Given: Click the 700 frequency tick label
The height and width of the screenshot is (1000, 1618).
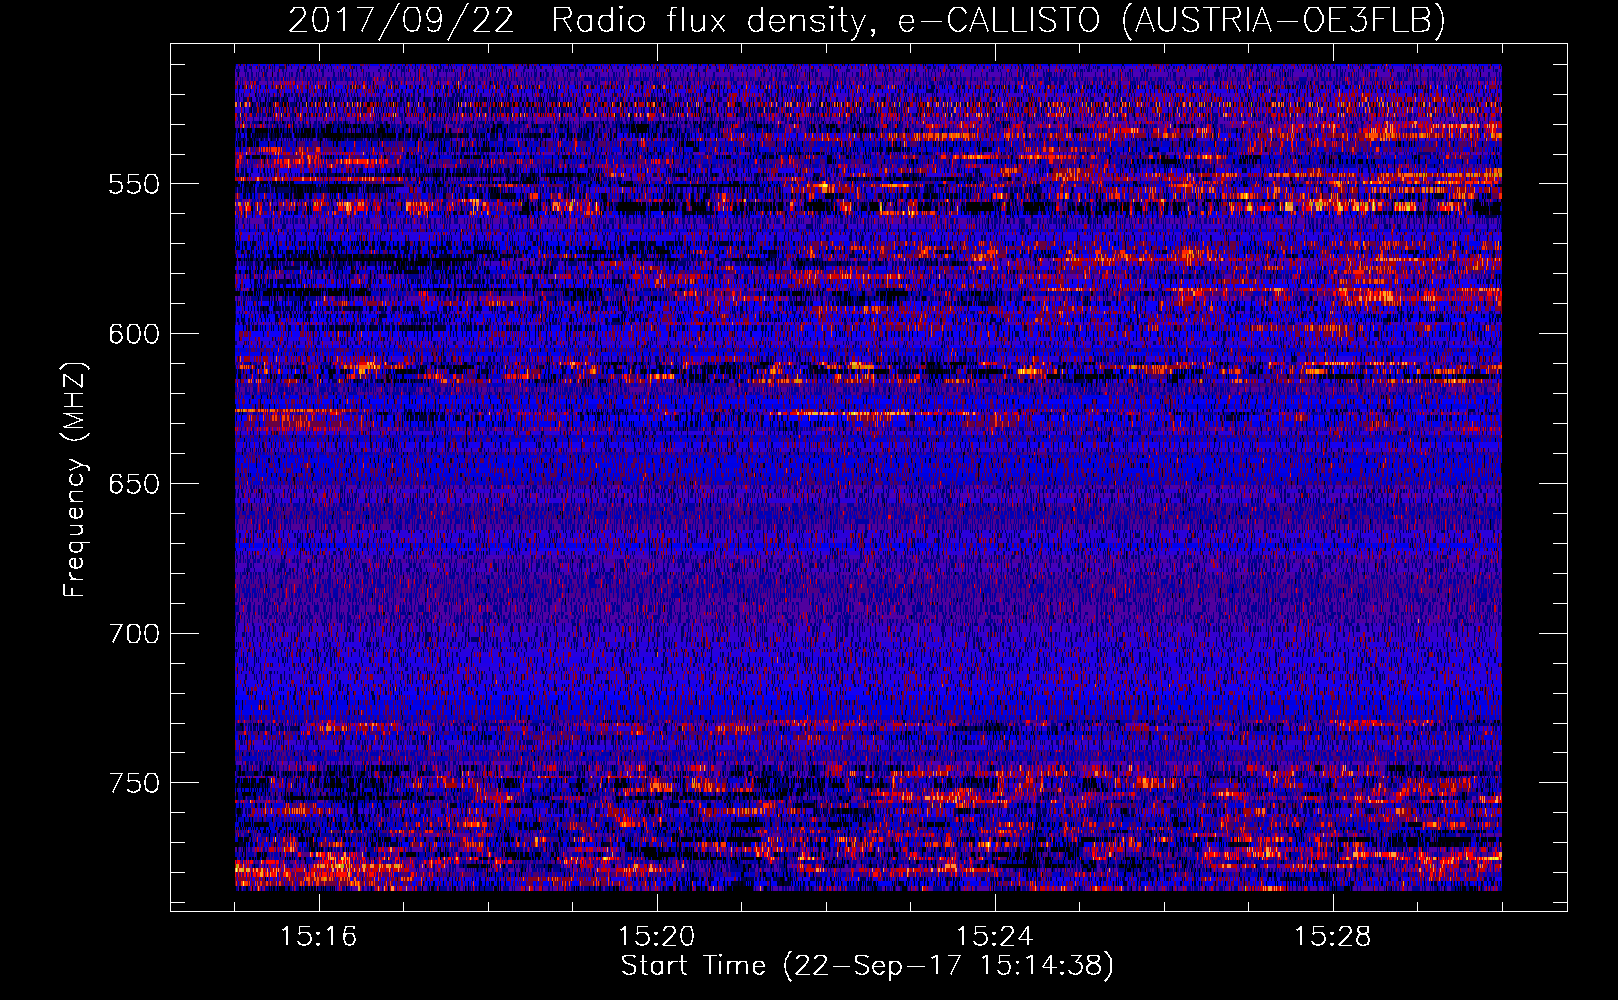Looking at the screenshot, I should point(134,634).
